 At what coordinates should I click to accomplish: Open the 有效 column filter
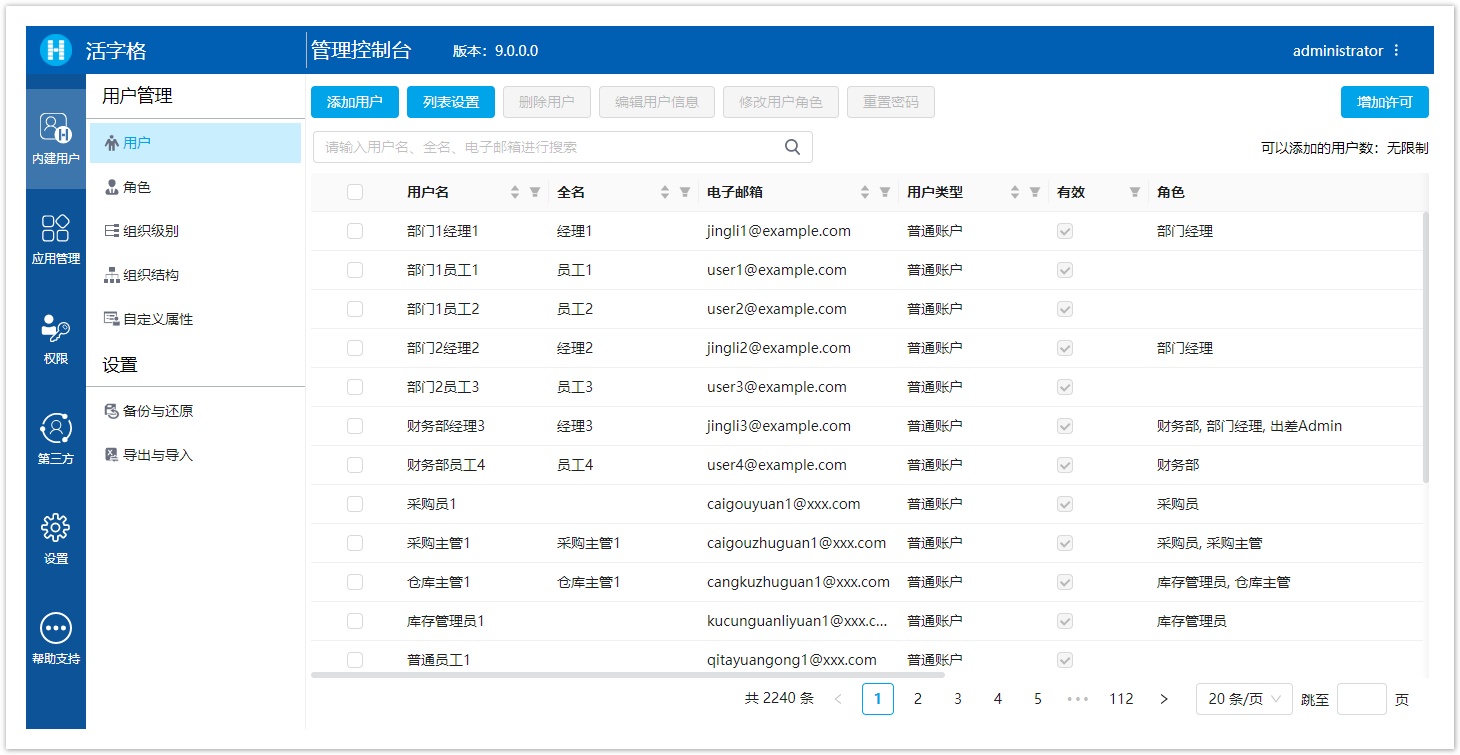click(1135, 192)
